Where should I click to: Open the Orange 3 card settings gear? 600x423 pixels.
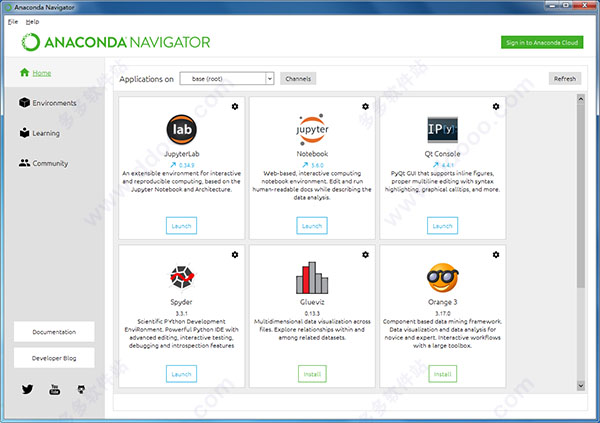[x=496, y=255]
